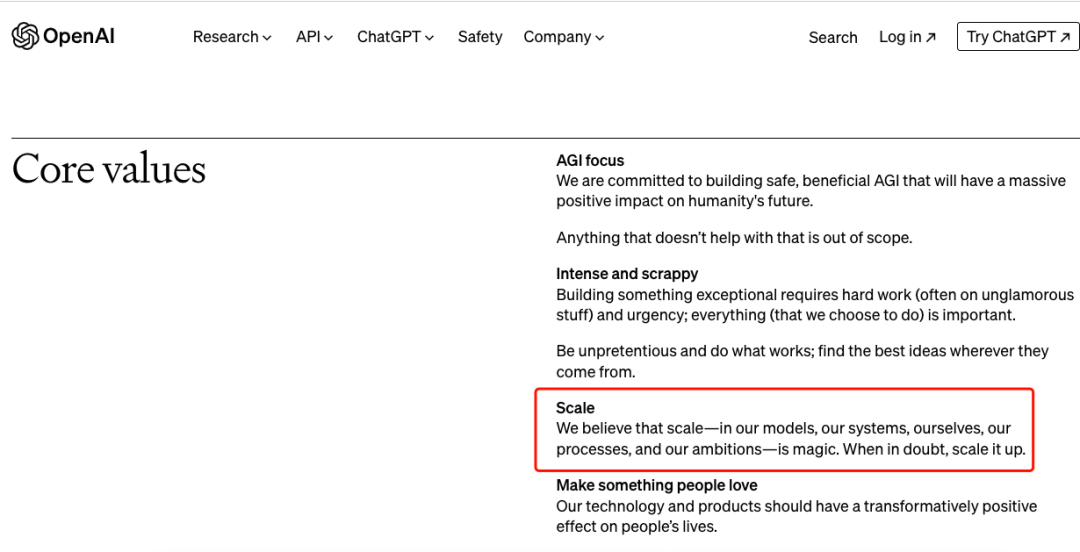Viewport: 1080px width, 552px height.
Task: Click the Make something people love heading
Action: [656, 485]
